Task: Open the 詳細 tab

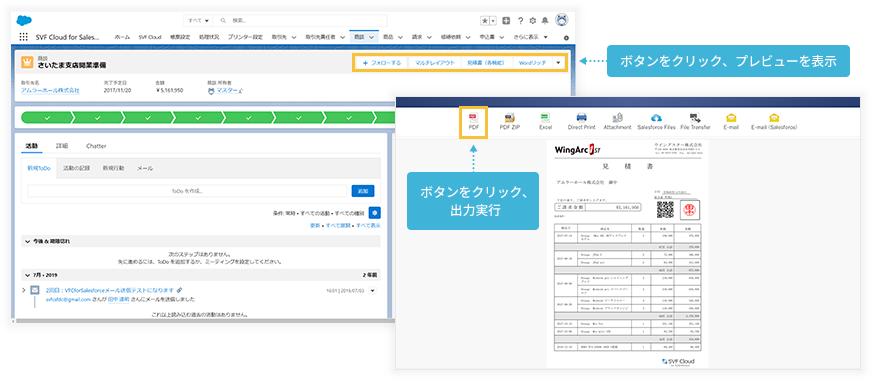Action: [62, 146]
